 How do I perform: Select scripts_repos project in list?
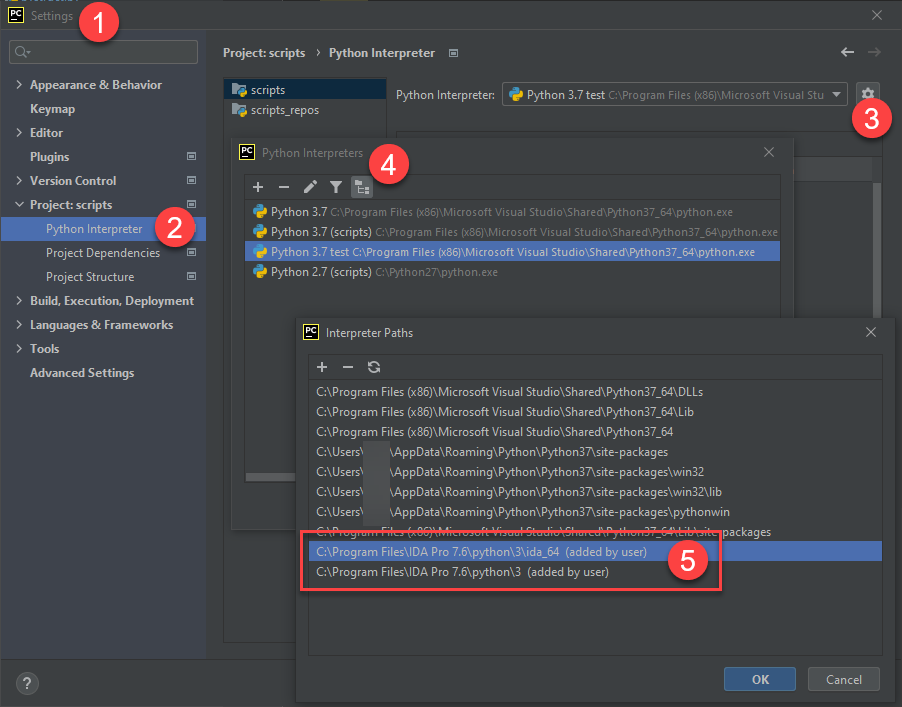(305, 110)
